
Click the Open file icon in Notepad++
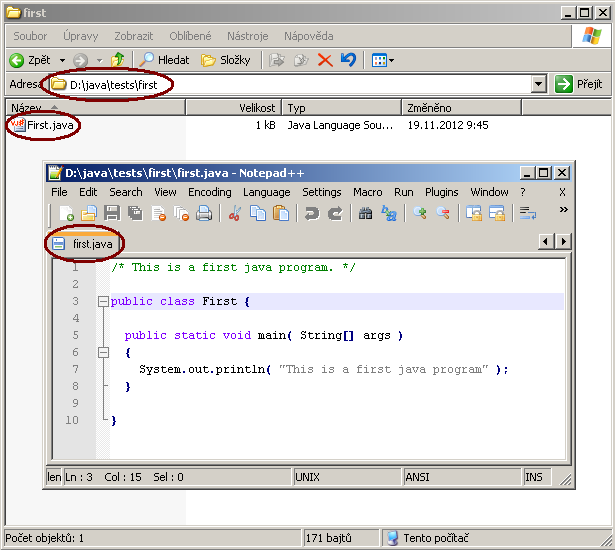[89, 213]
